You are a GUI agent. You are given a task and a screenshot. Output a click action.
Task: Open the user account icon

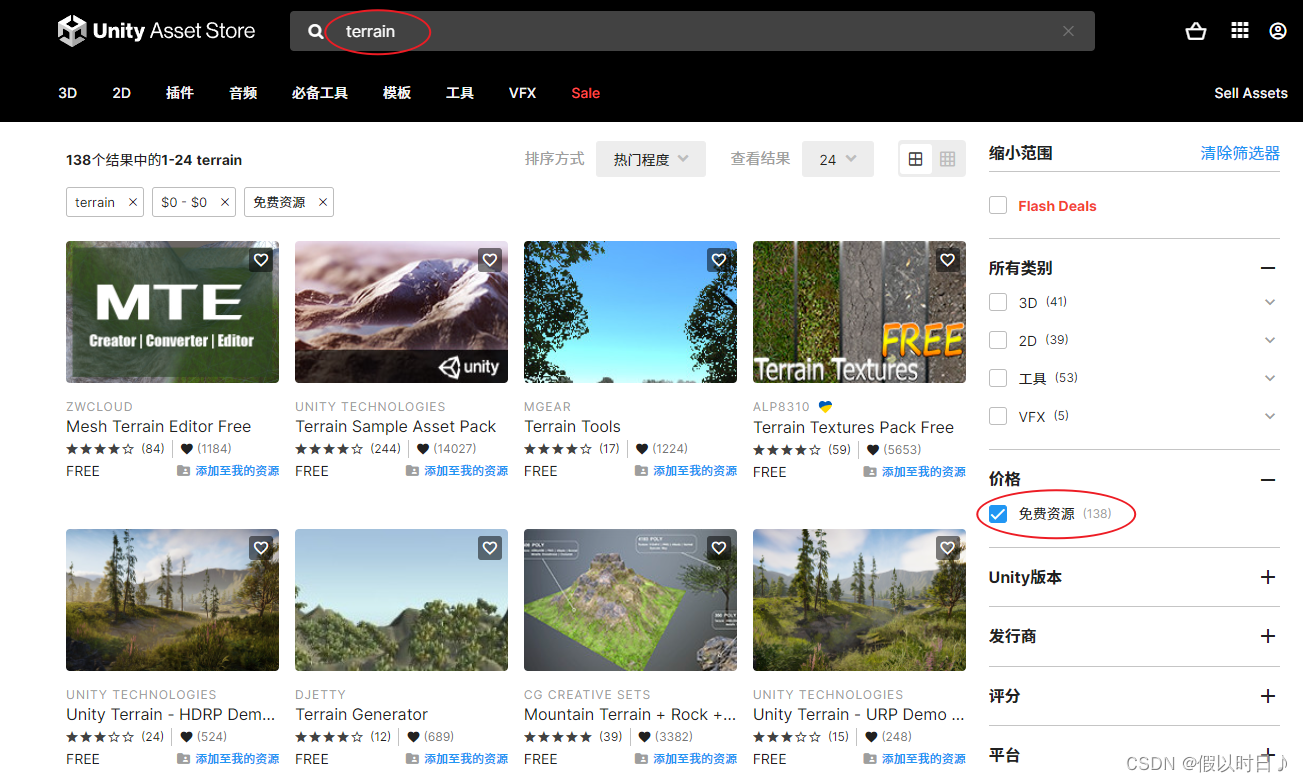point(1278,31)
